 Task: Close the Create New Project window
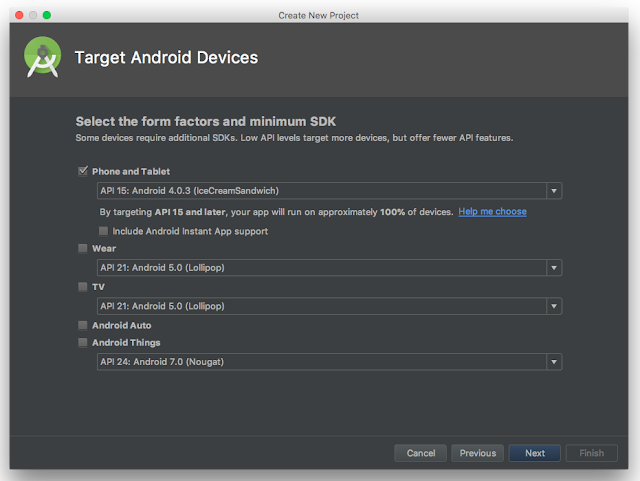pyautogui.click(x=14, y=16)
